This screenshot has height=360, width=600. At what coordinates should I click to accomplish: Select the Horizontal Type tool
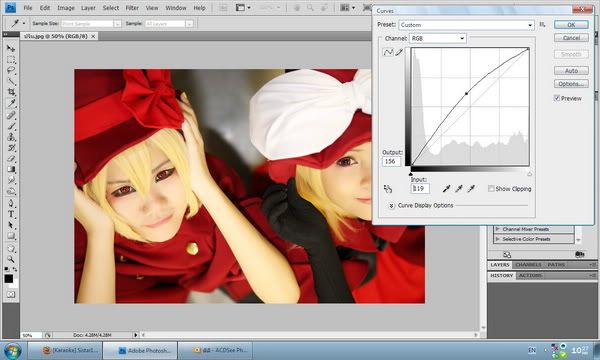pos(11,214)
